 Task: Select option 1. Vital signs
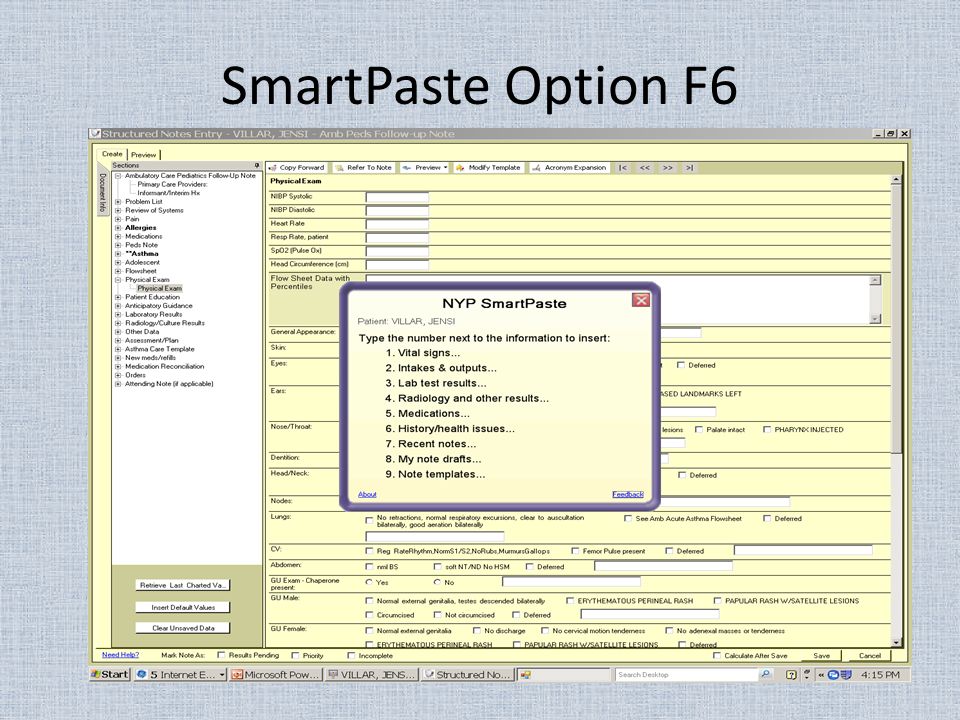422,353
